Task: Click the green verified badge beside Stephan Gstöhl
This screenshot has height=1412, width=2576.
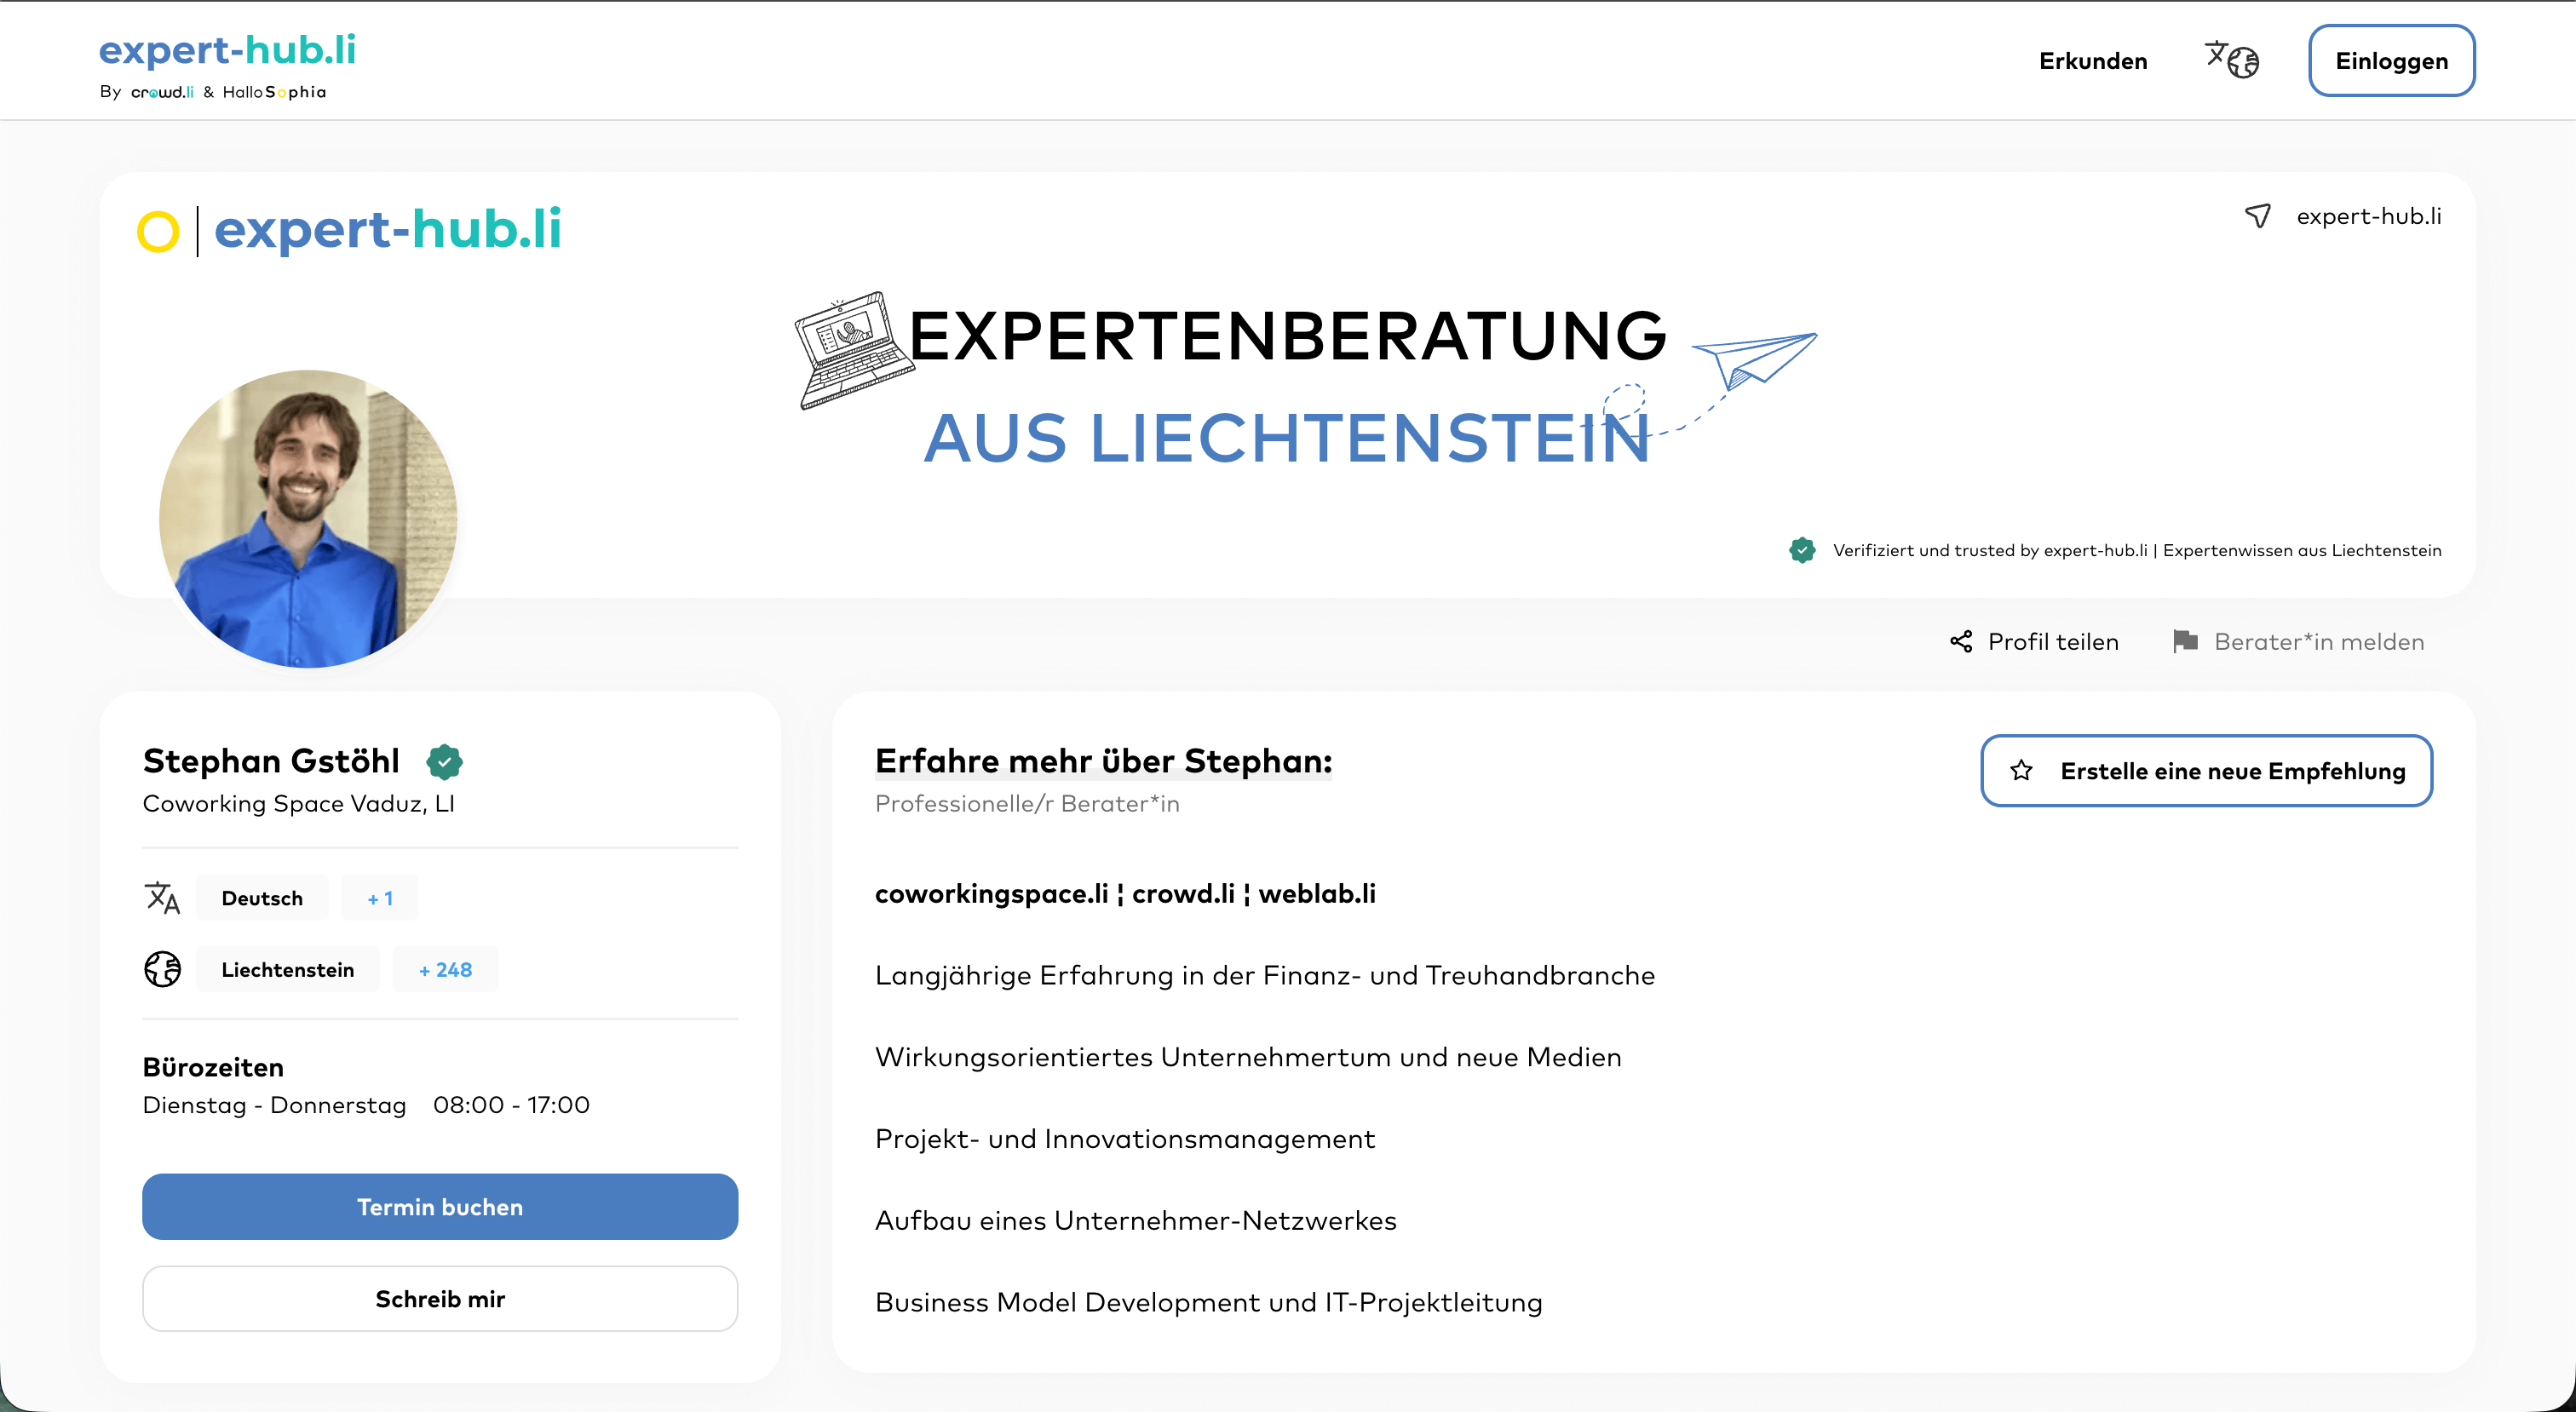Action: [444, 762]
